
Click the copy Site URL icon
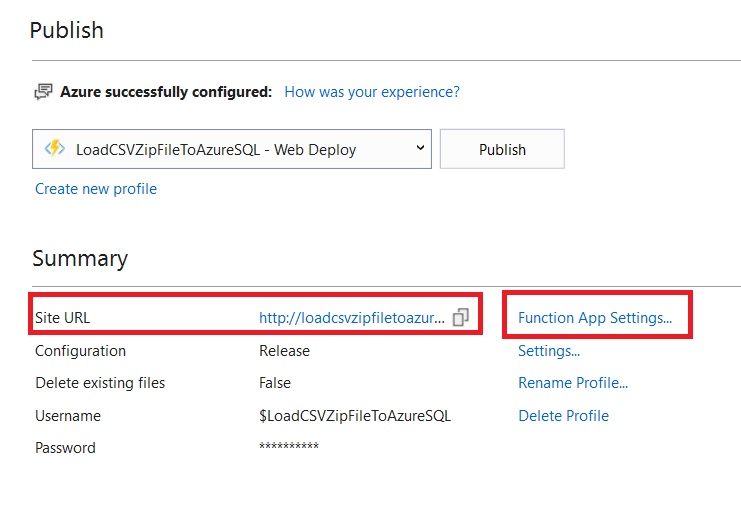pyautogui.click(x=460, y=317)
